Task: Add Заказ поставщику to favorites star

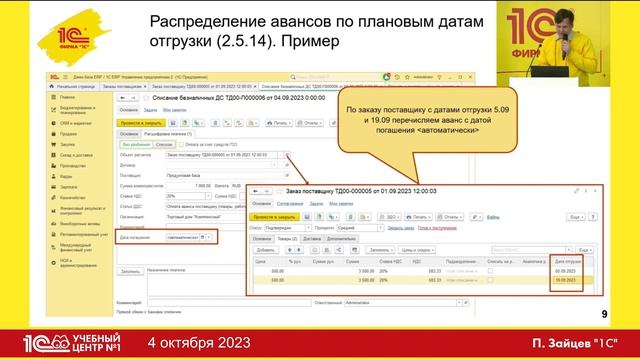Action: 280,191
